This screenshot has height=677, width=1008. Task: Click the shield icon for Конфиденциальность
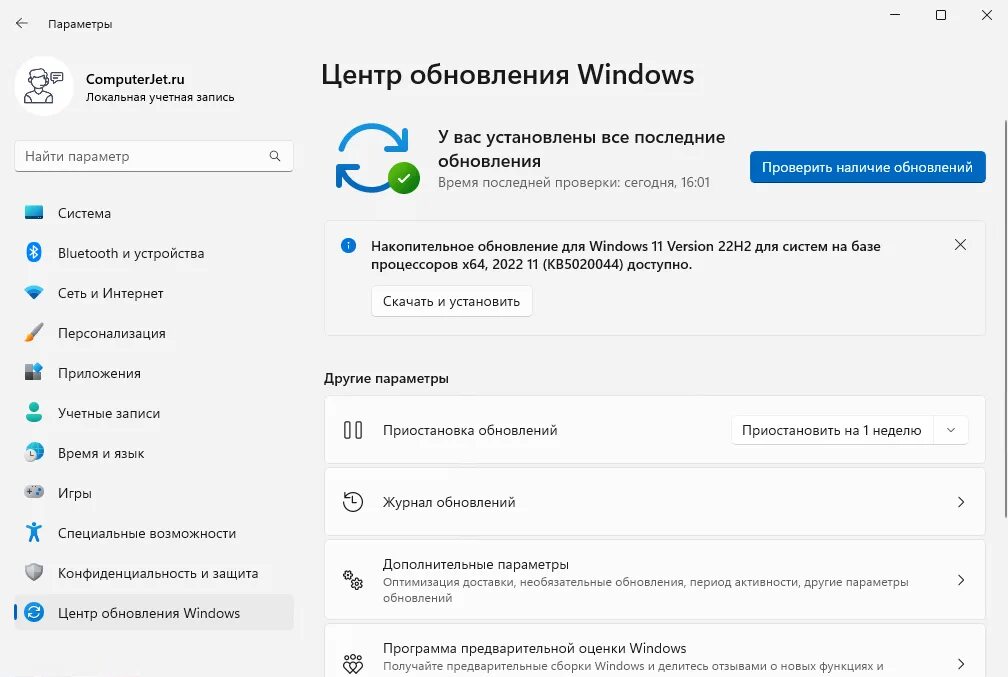tap(34, 572)
